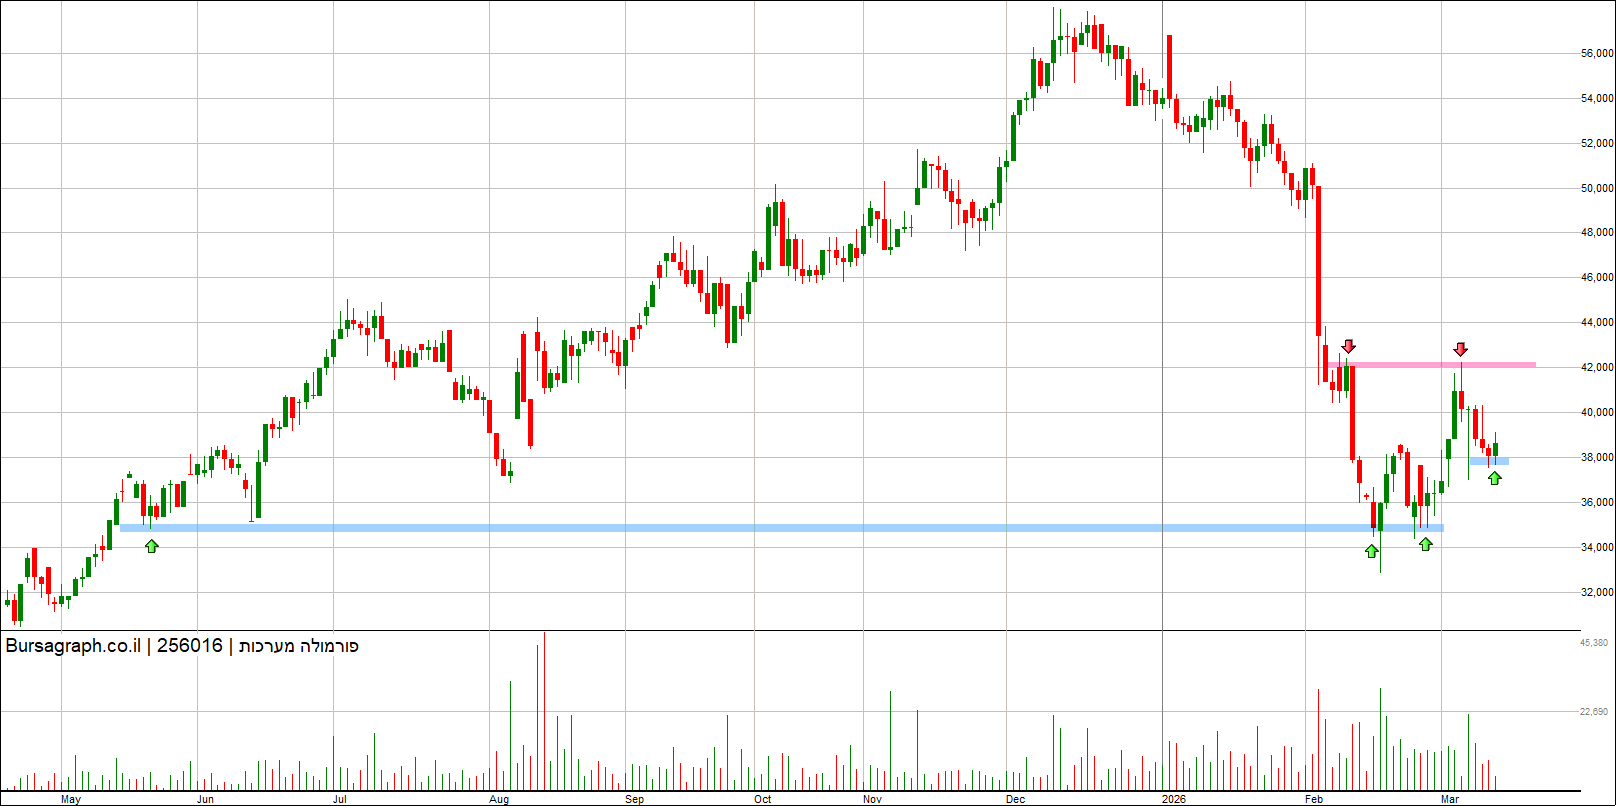
Task: Click the green up arrow in late May
Action: point(151,546)
